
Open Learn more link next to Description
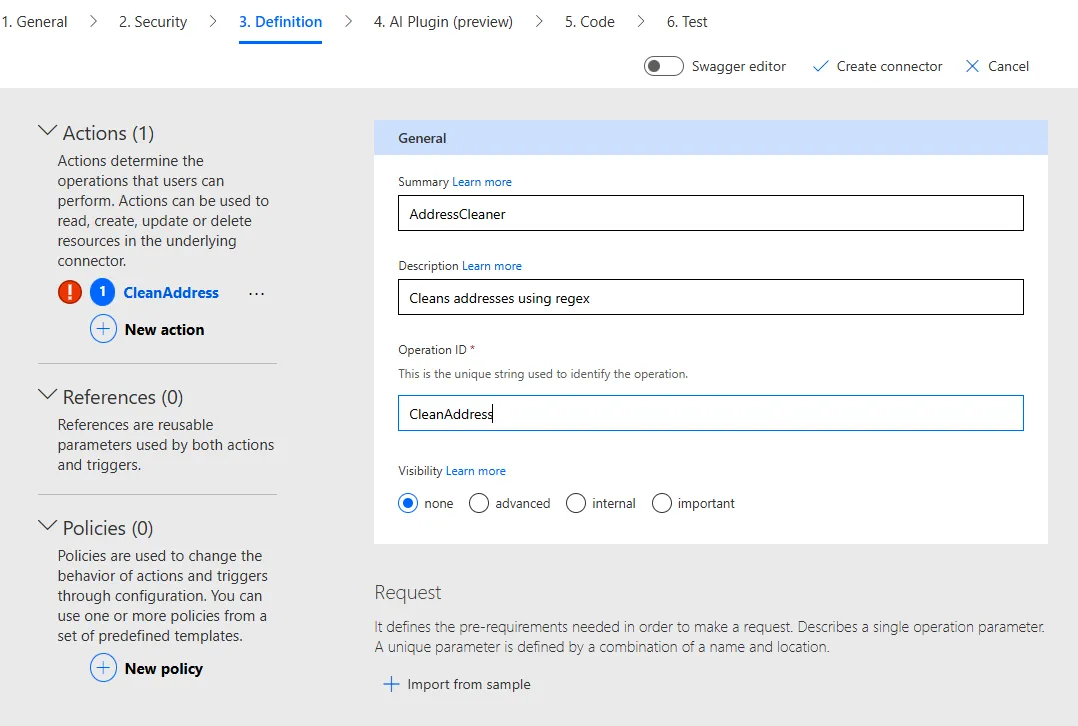click(x=492, y=266)
